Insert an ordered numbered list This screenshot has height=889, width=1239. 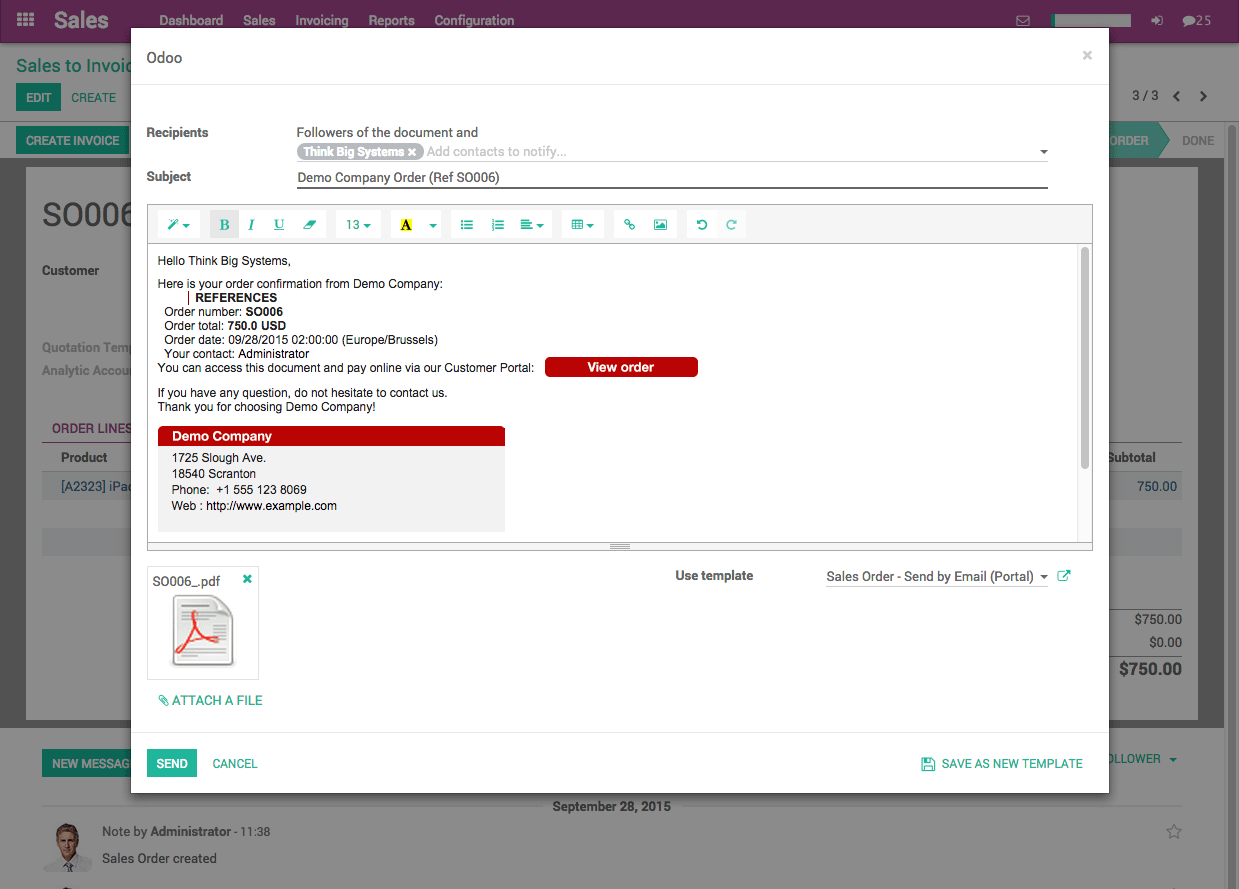pos(498,225)
